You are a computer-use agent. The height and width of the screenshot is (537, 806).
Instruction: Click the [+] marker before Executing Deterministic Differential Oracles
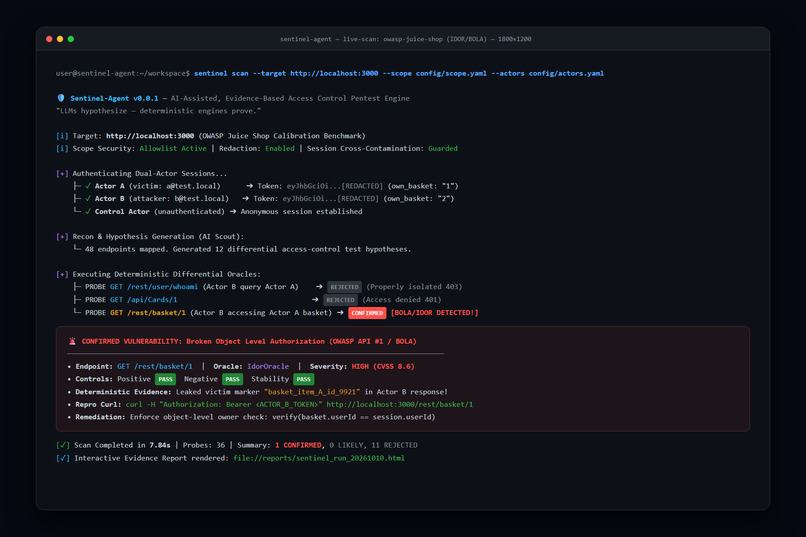(x=62, y=274)
